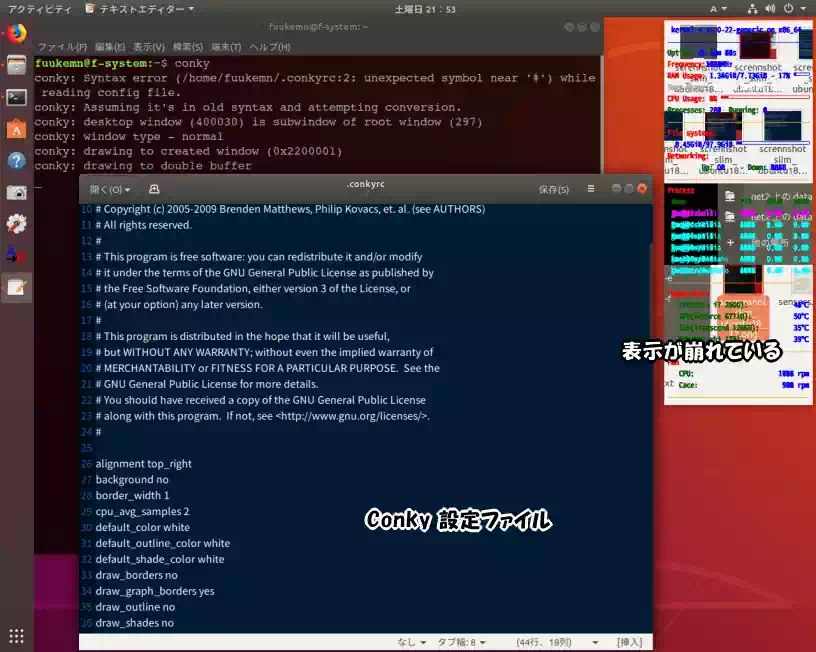Screen dimensions: 816x652
Task: Open the language/fonts dock icon
Action: click(17, 255)
